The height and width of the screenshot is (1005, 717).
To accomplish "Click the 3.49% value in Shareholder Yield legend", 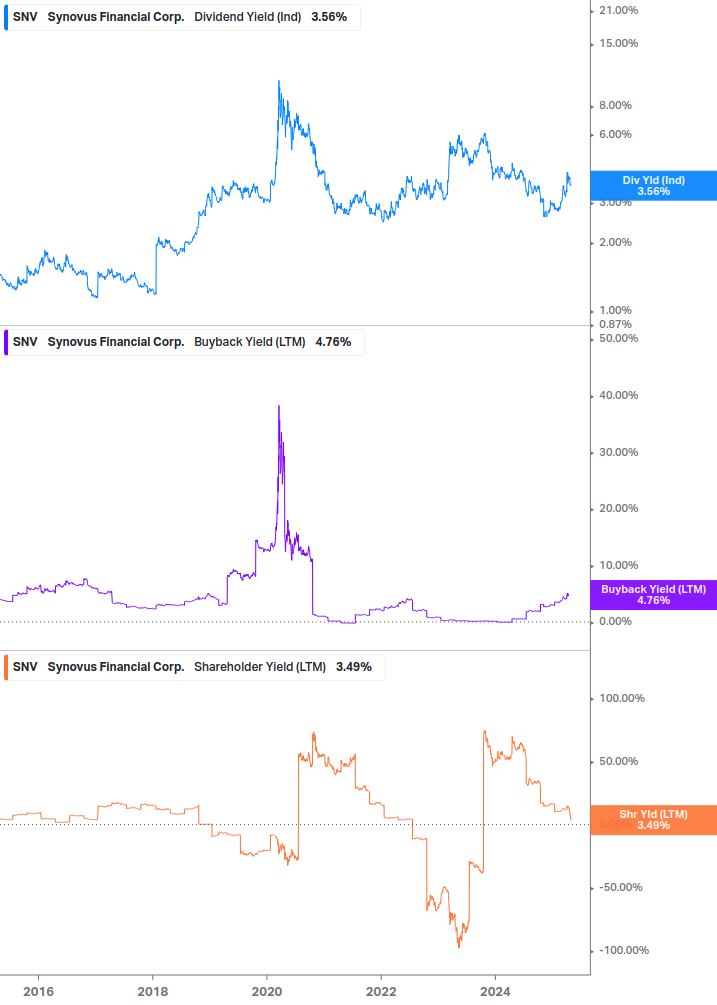I will 354,667.
